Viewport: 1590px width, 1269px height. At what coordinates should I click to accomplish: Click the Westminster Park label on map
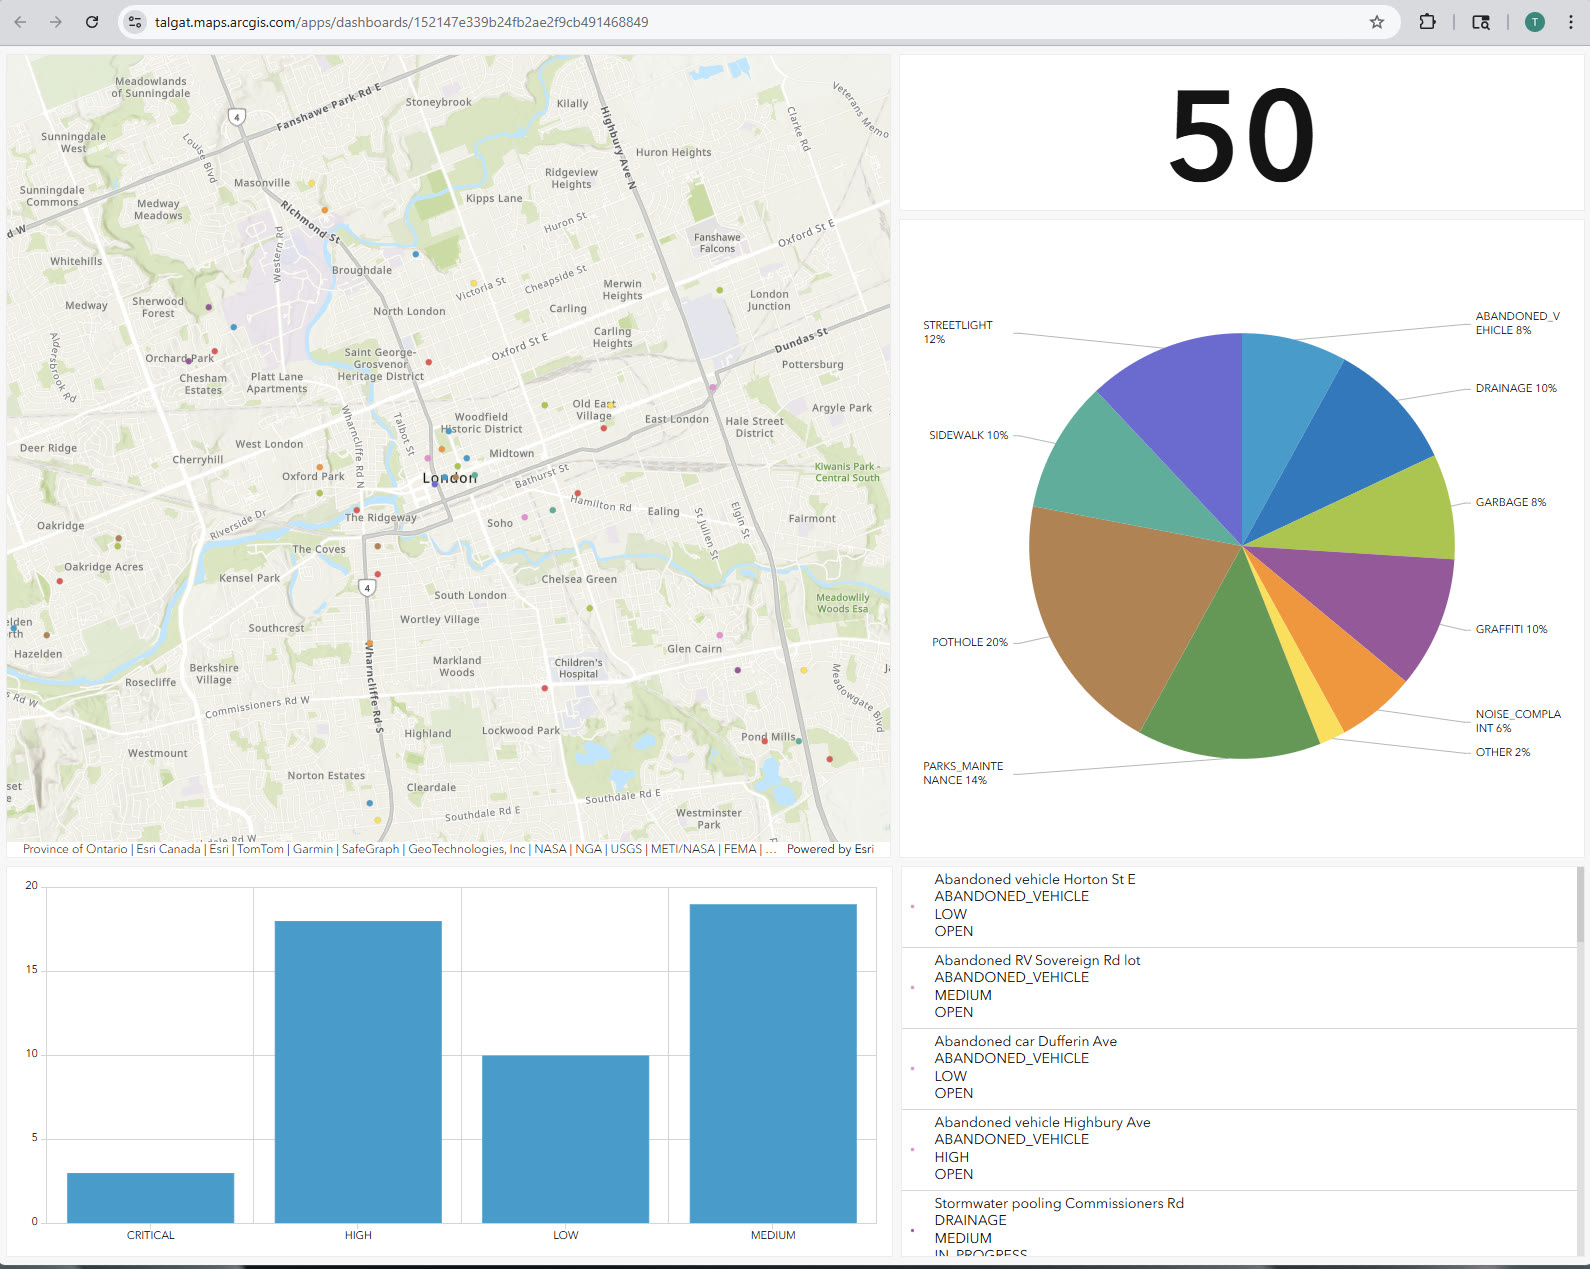click(x=708, y=818)
